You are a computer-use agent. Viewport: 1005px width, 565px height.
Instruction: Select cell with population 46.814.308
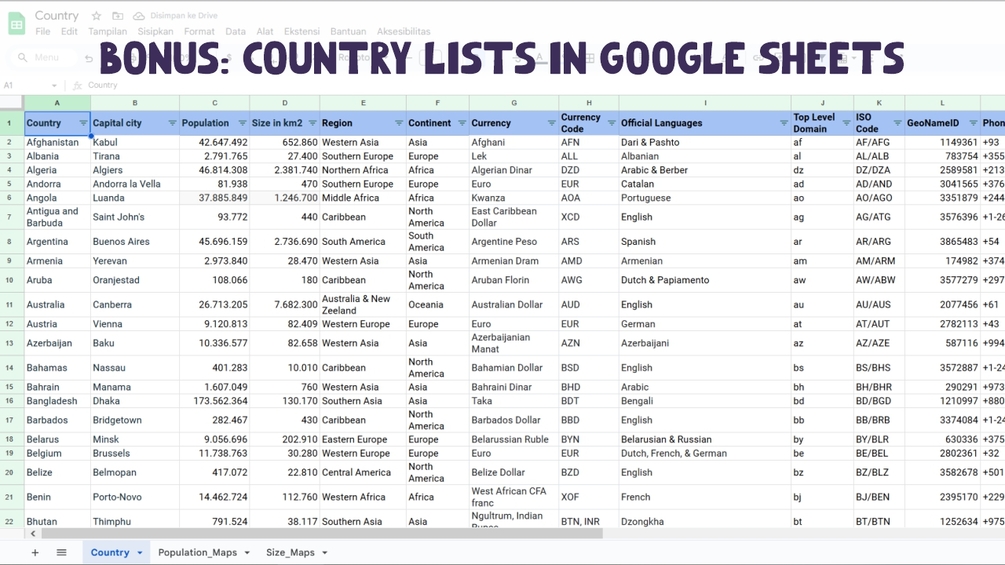215,170
